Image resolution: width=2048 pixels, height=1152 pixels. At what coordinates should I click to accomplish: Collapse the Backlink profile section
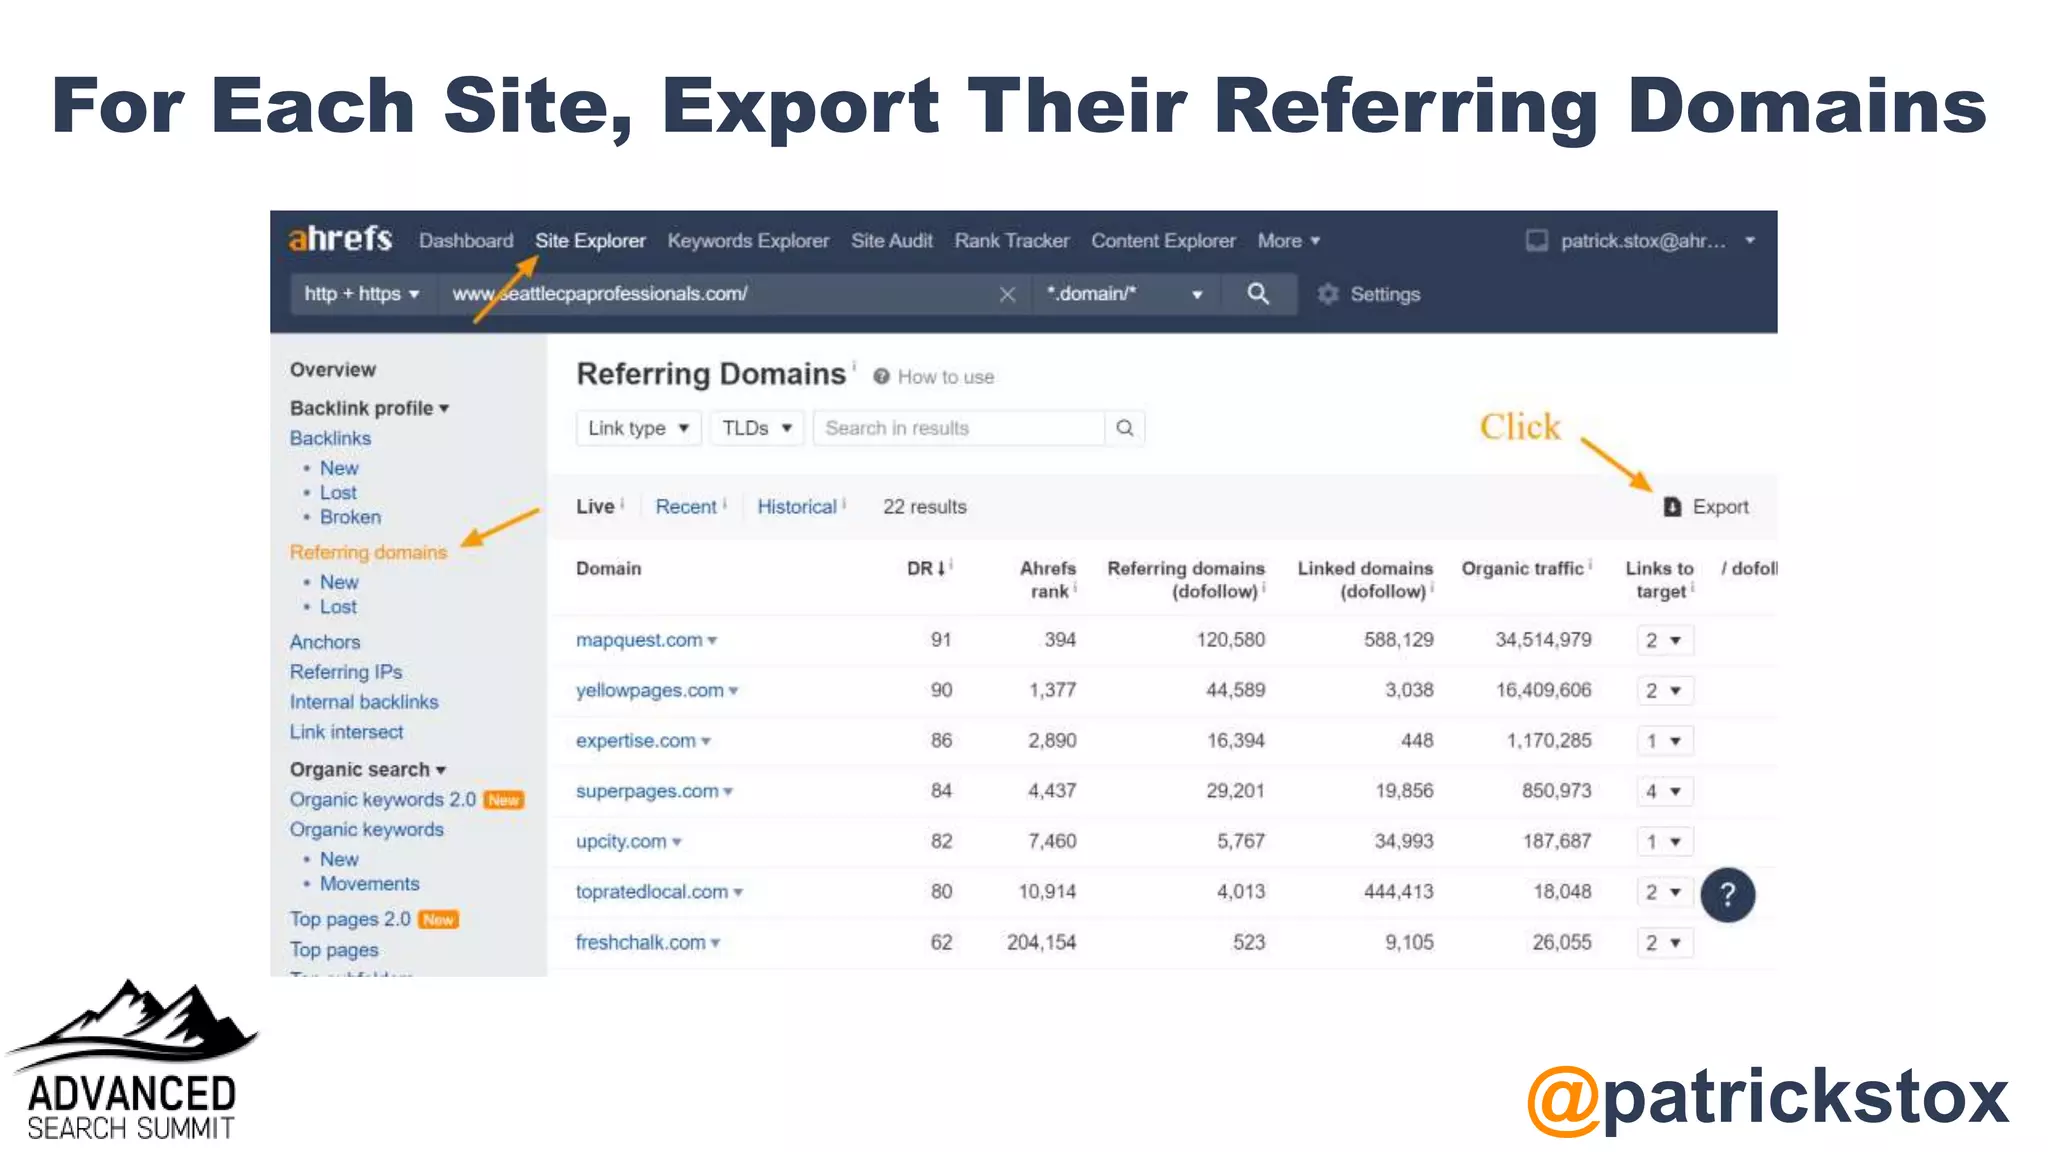[x=369, y=408]
